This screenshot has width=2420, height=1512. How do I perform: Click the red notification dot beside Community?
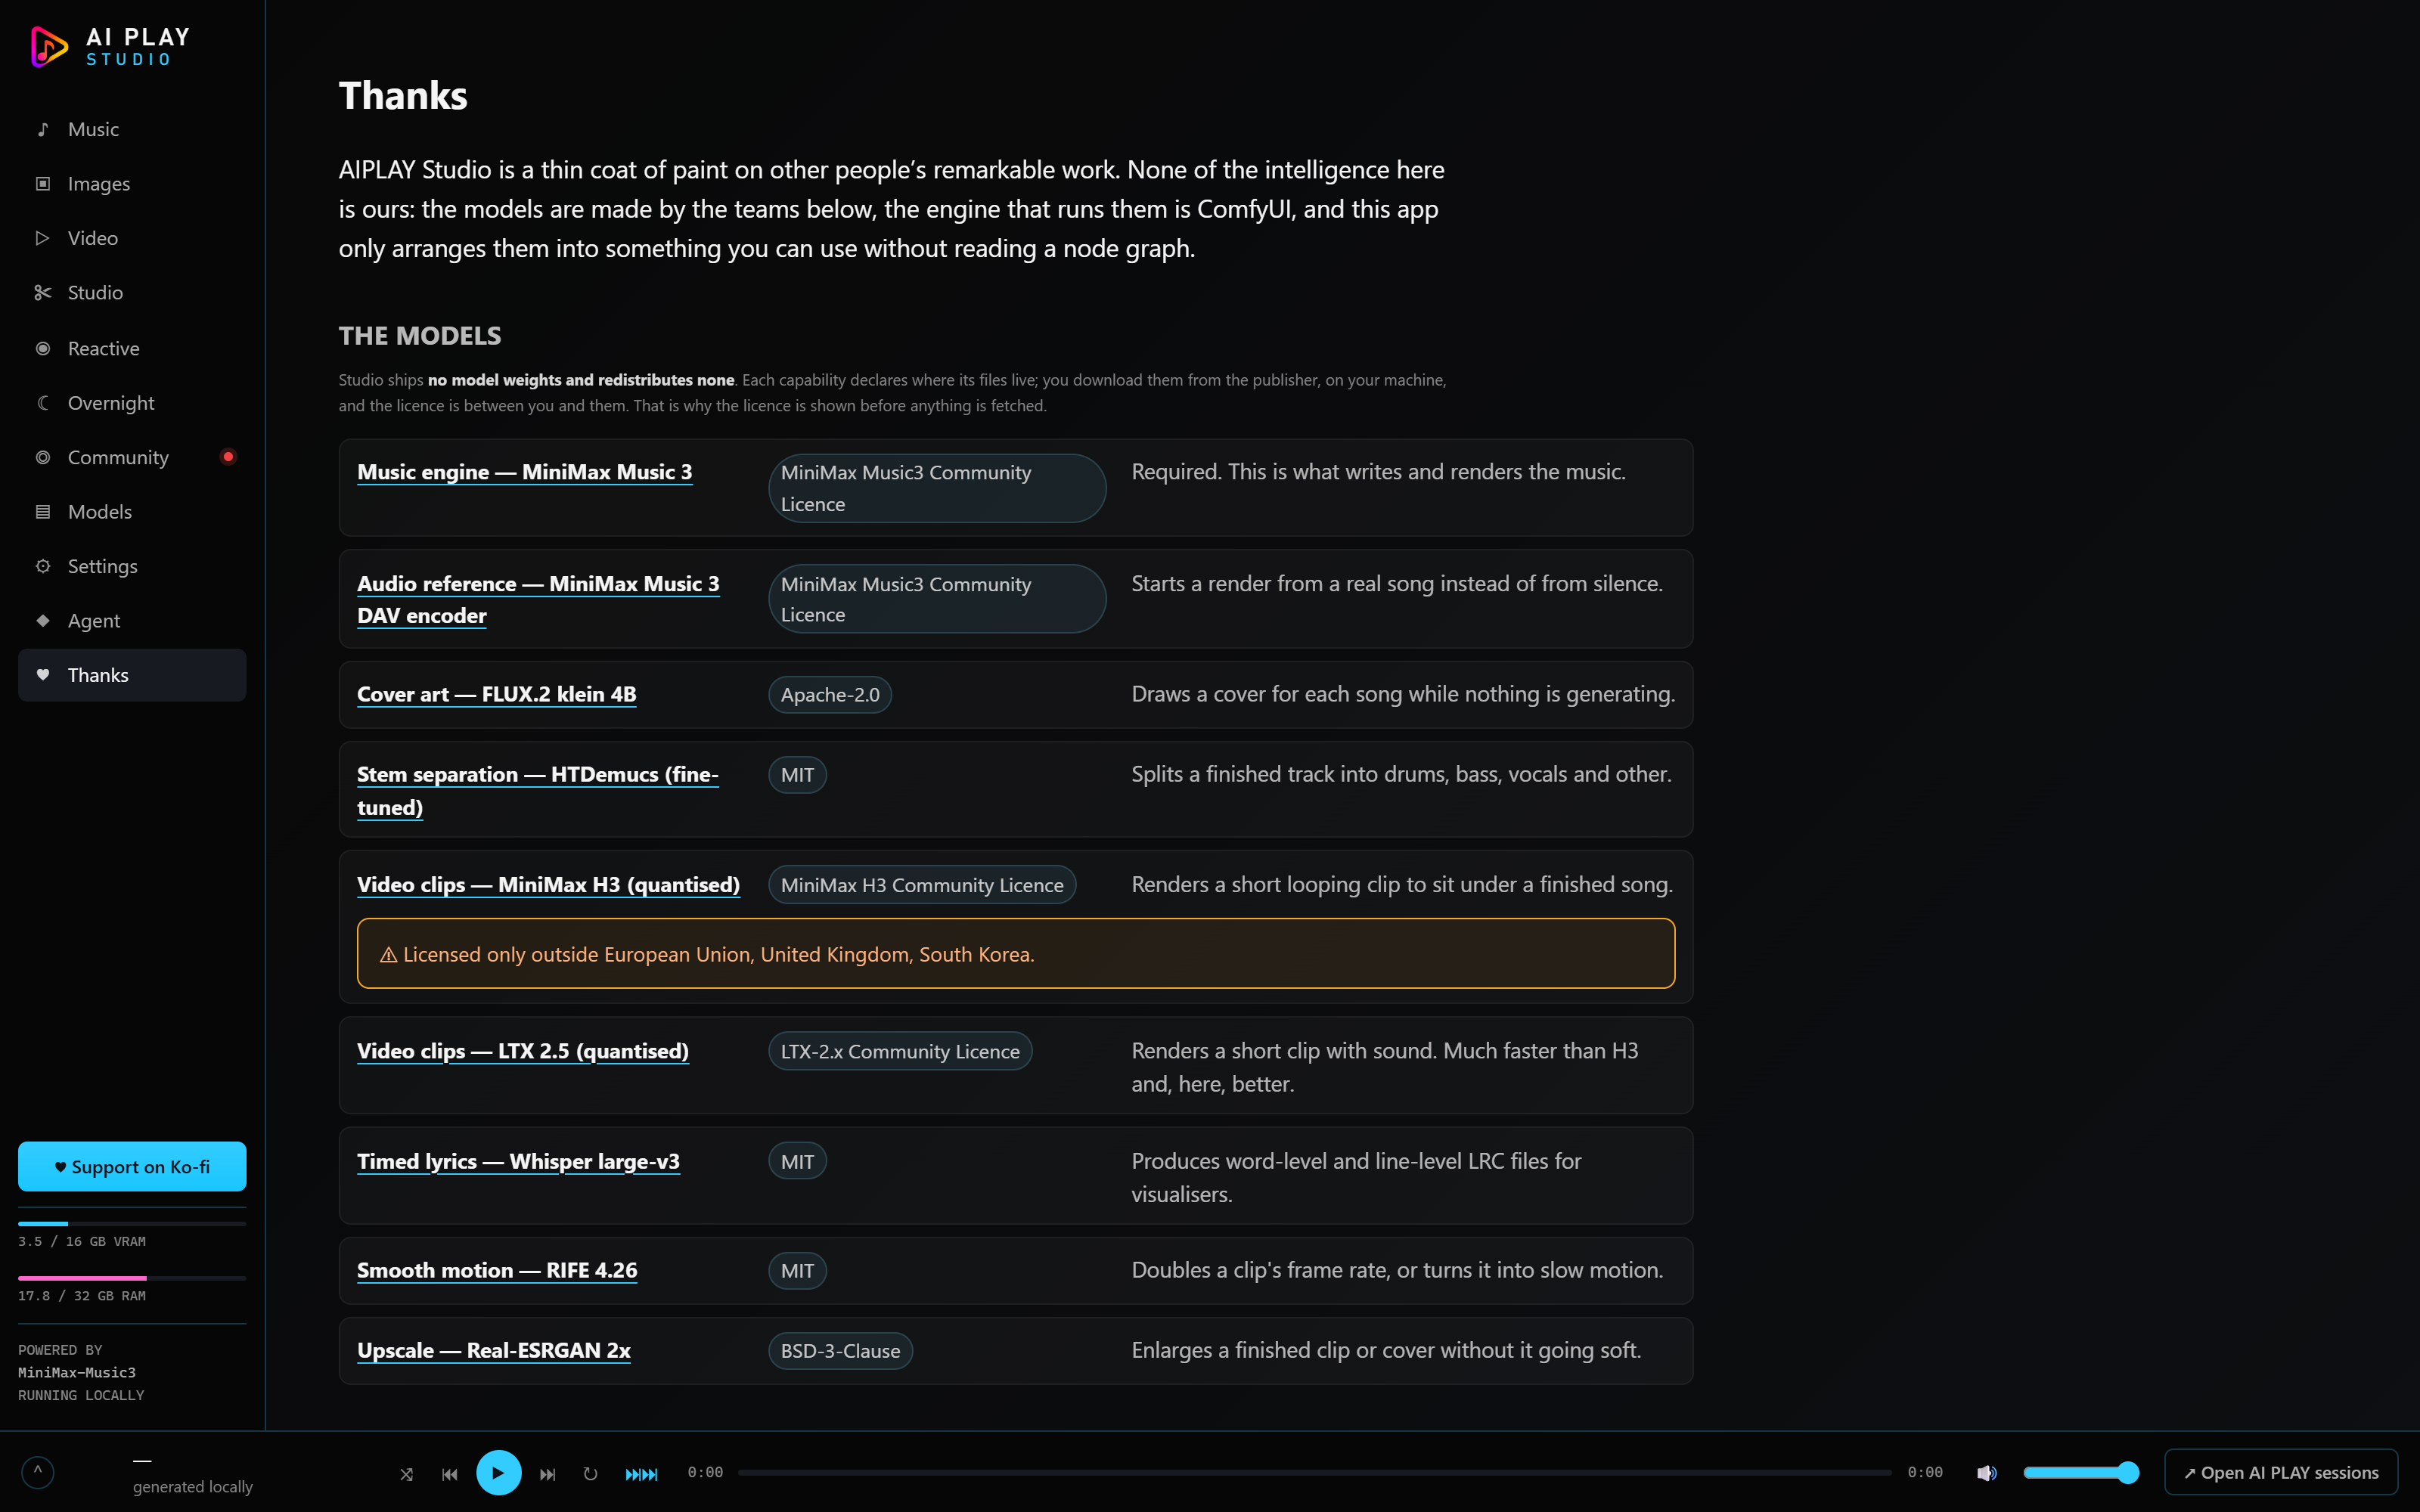(x=228, y=457)
